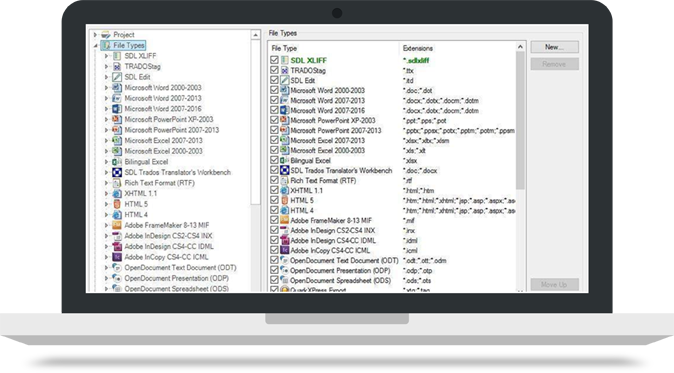The width and height of the screenshot is (674, 373).
Task: Click the New... button
Action: point(555,47)
